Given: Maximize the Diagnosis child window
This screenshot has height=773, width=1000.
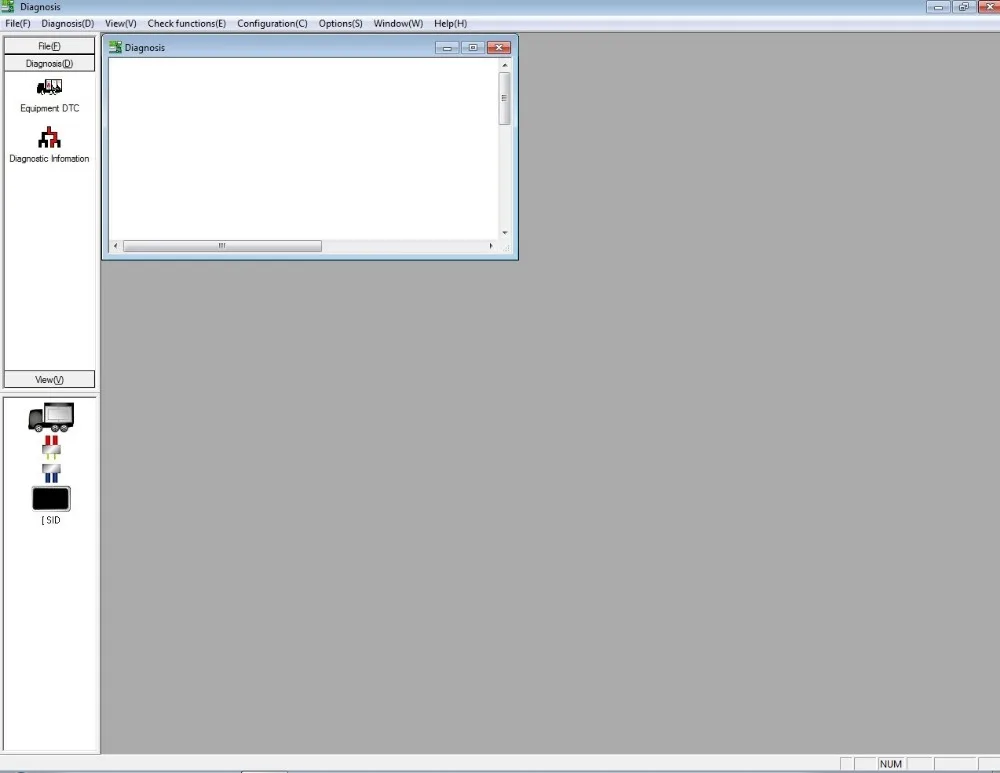Looking at the screenshot, I should (473, 48).
